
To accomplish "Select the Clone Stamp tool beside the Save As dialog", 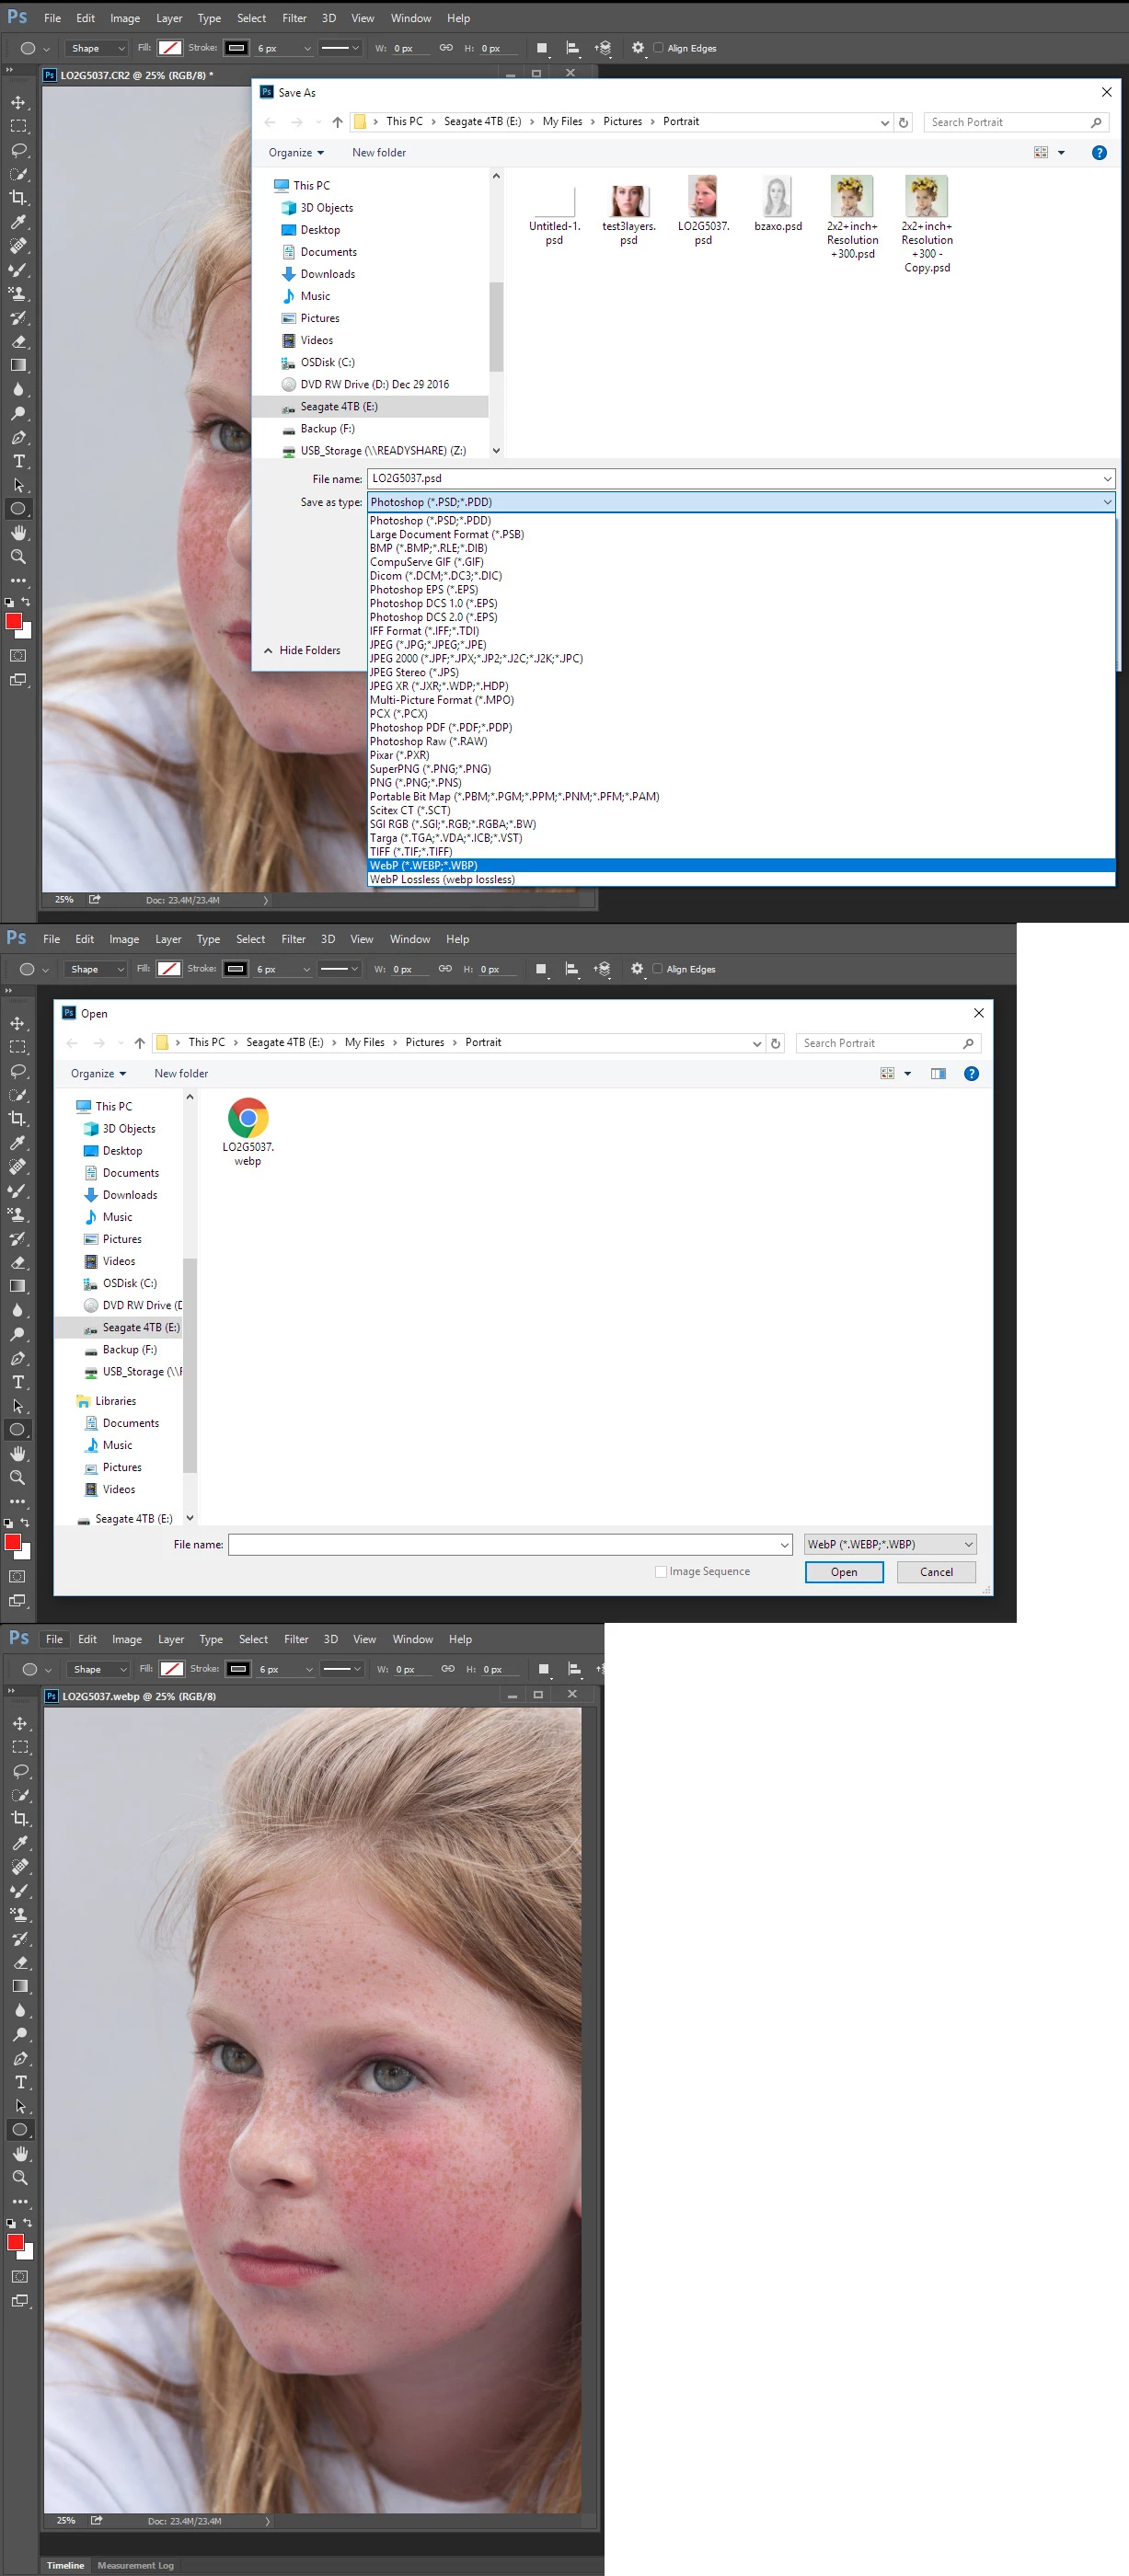I will click(18, 294).
